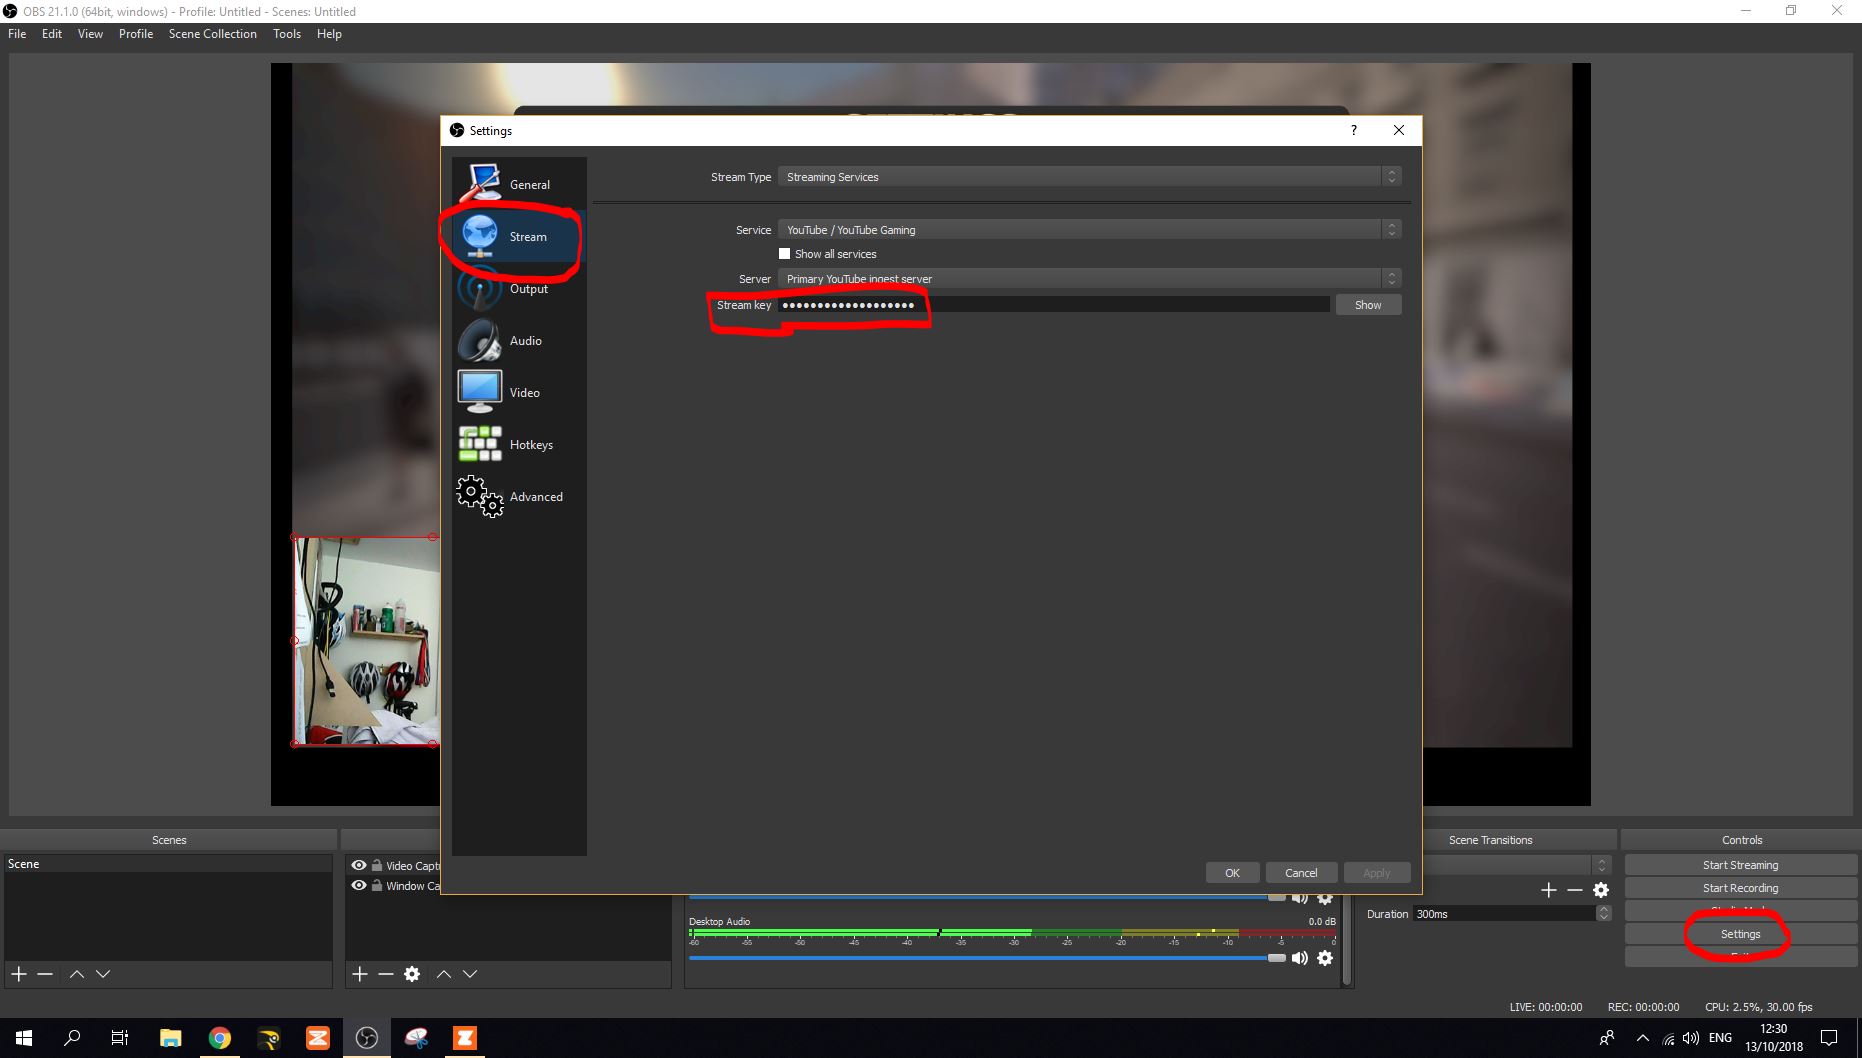The height and width of the screenshot is (1058, 1862).
Task: Click inside the Stream key field
Action: coord(1054,305)
